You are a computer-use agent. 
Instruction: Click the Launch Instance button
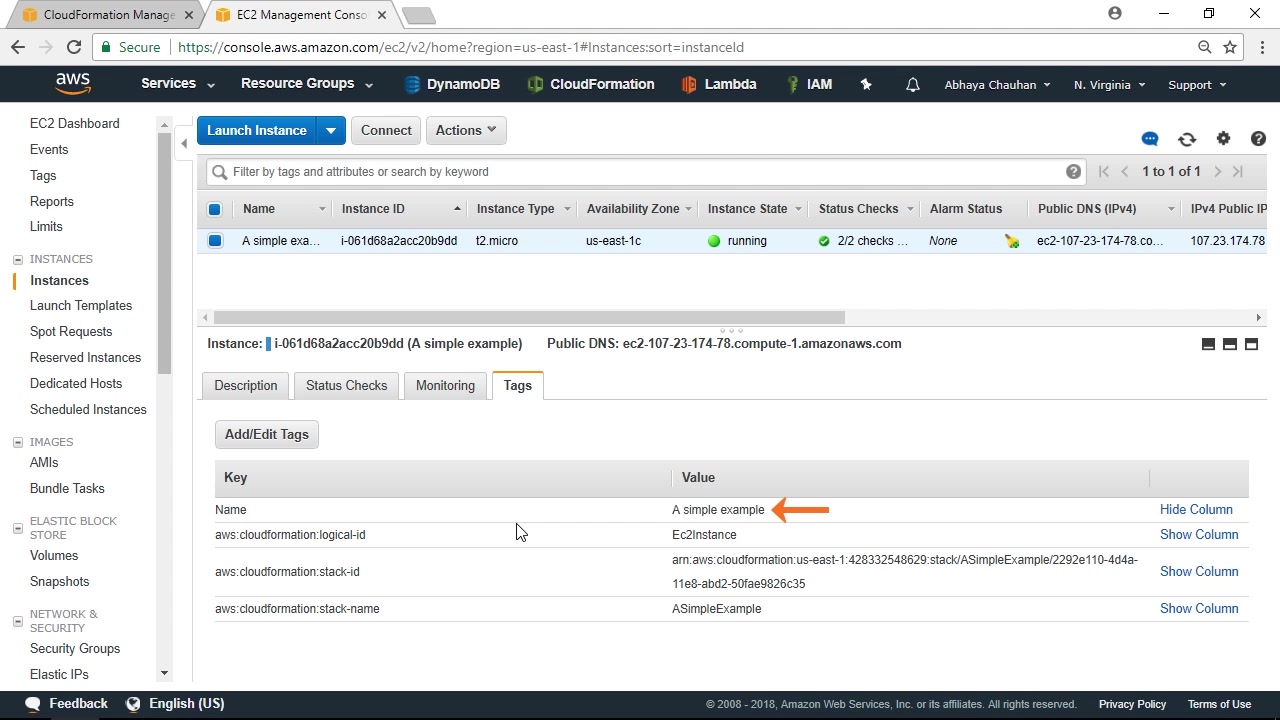[x=257, y=131]
